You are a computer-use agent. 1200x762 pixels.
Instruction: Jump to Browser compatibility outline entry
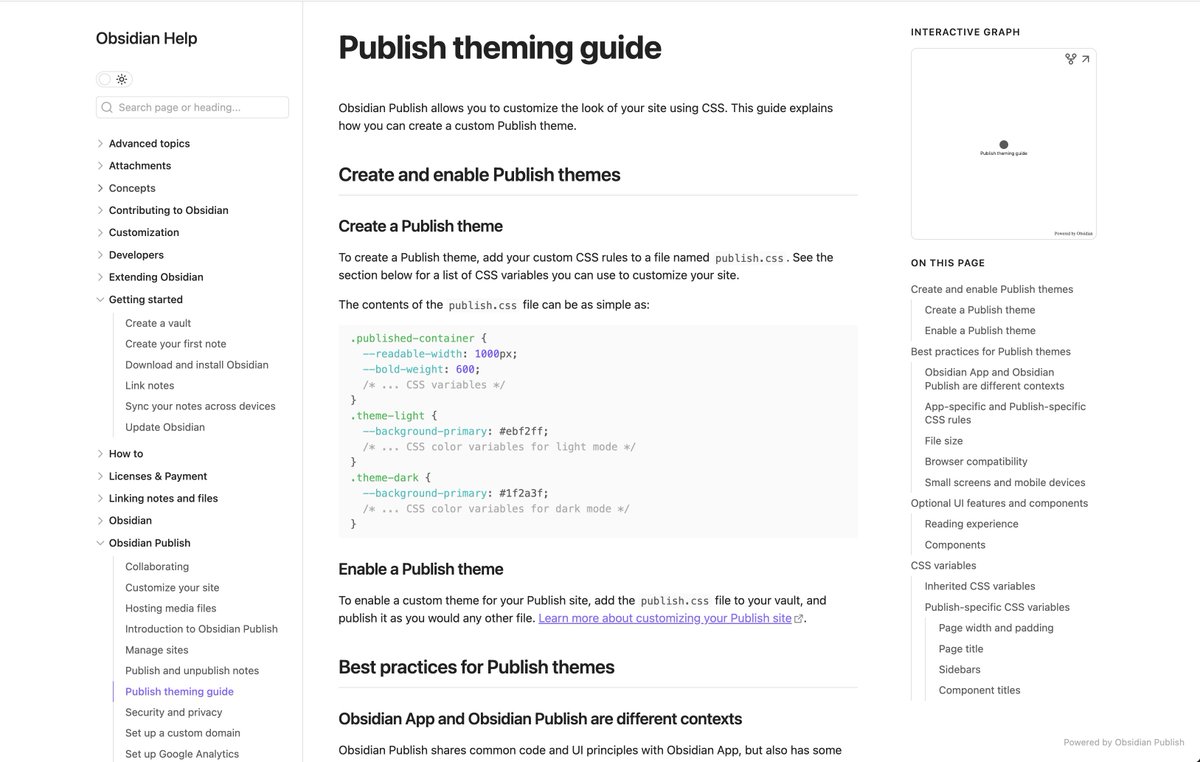[976, 462]
